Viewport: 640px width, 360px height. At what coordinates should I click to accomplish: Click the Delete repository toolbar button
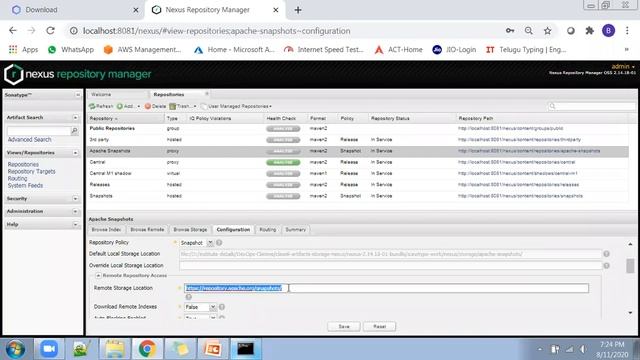click(x=155, y=106)
